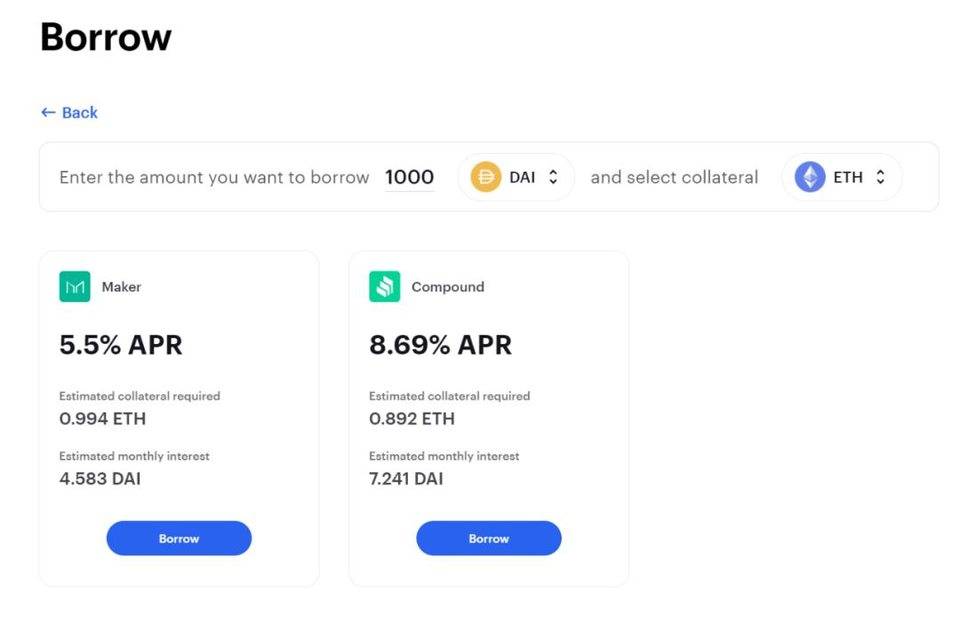Select the Compound offer card
The image size is (960, 617).
click(x=489, y=417)
